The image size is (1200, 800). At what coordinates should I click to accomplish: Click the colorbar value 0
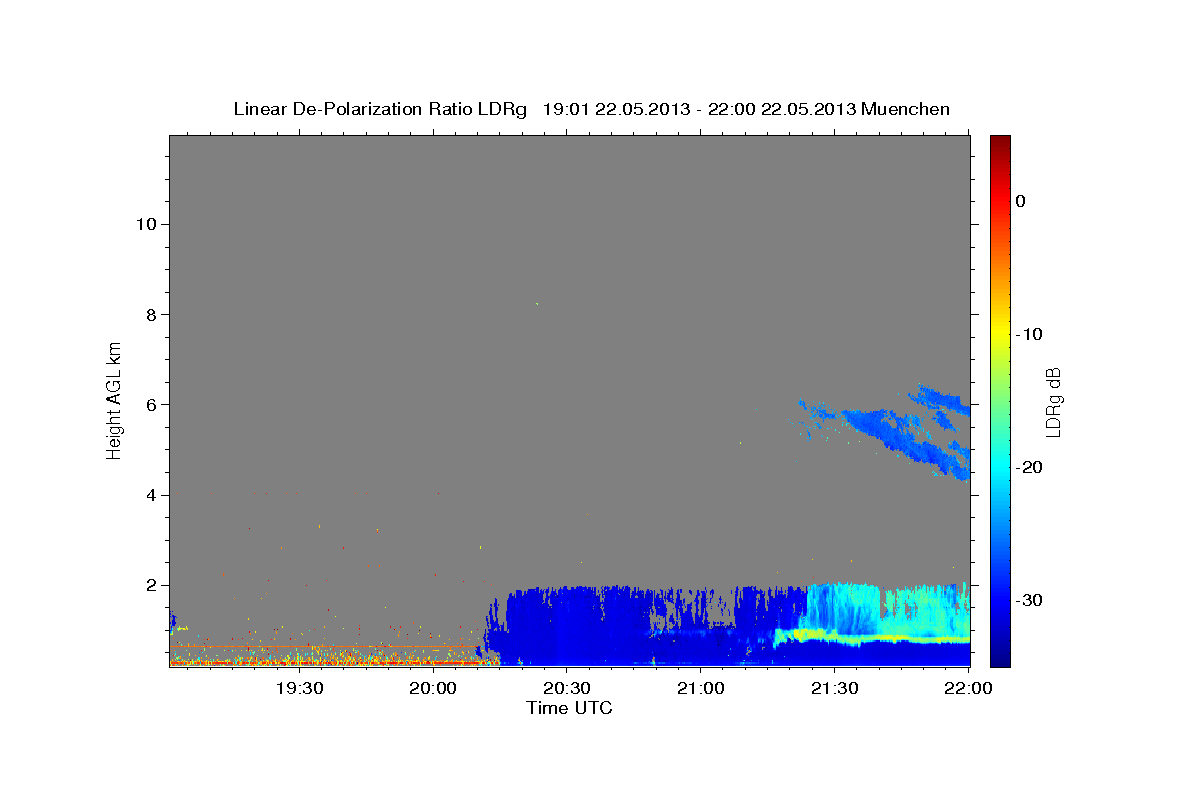click(1021, 201)
